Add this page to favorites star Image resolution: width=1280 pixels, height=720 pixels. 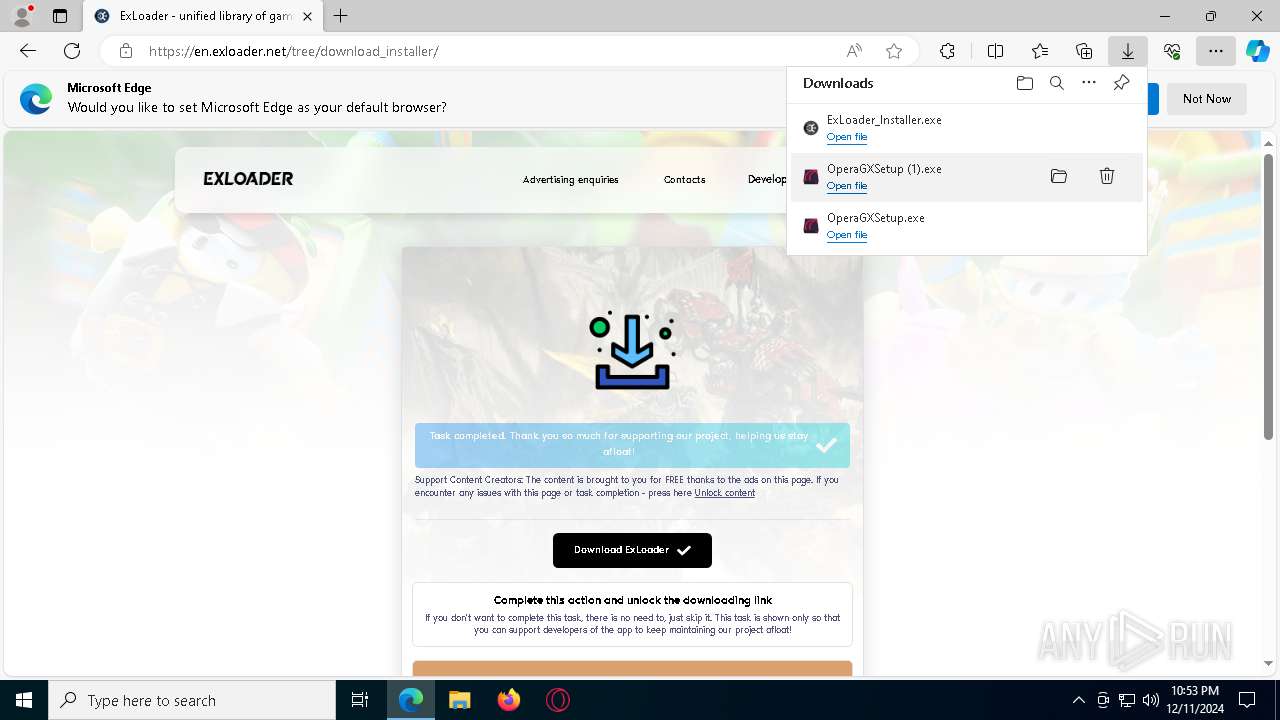tap(894, 51)
